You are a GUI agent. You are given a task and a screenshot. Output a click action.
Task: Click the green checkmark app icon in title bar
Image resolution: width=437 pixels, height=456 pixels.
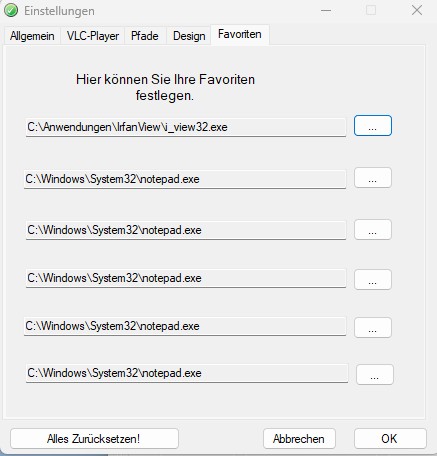[11, 10]
